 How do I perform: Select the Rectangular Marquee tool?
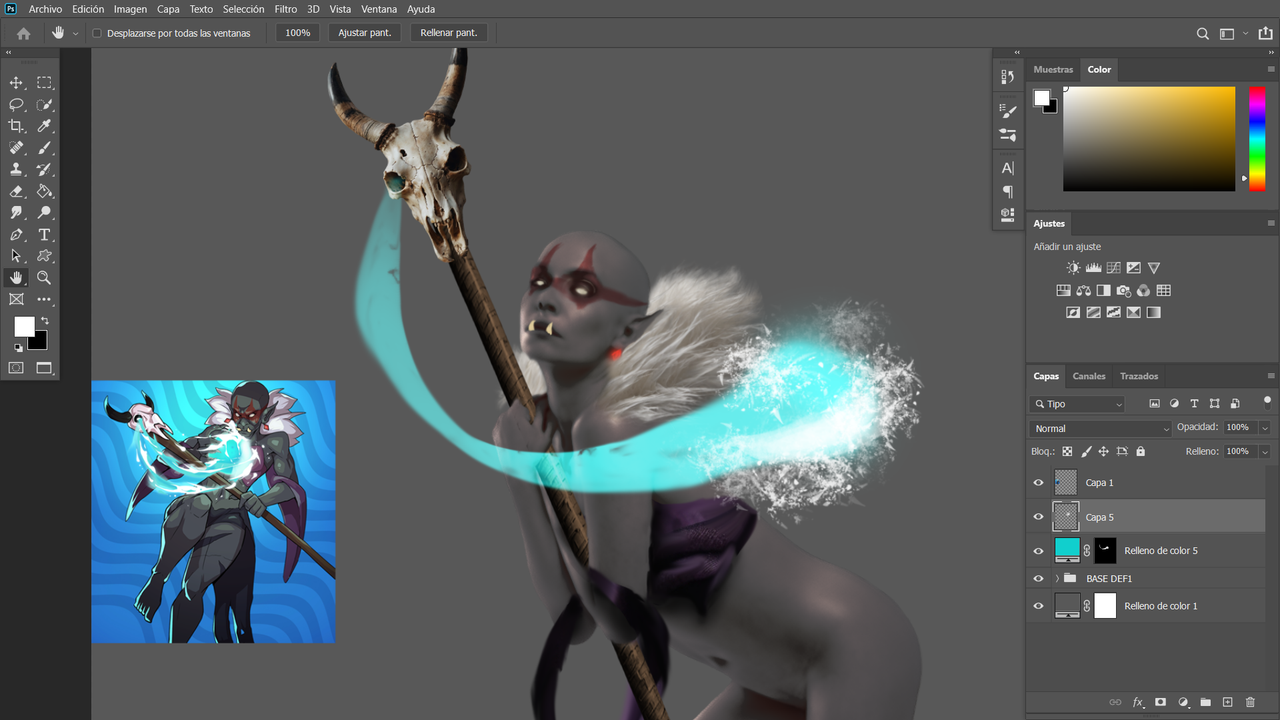pyautogui.click(x=44, y=83)
